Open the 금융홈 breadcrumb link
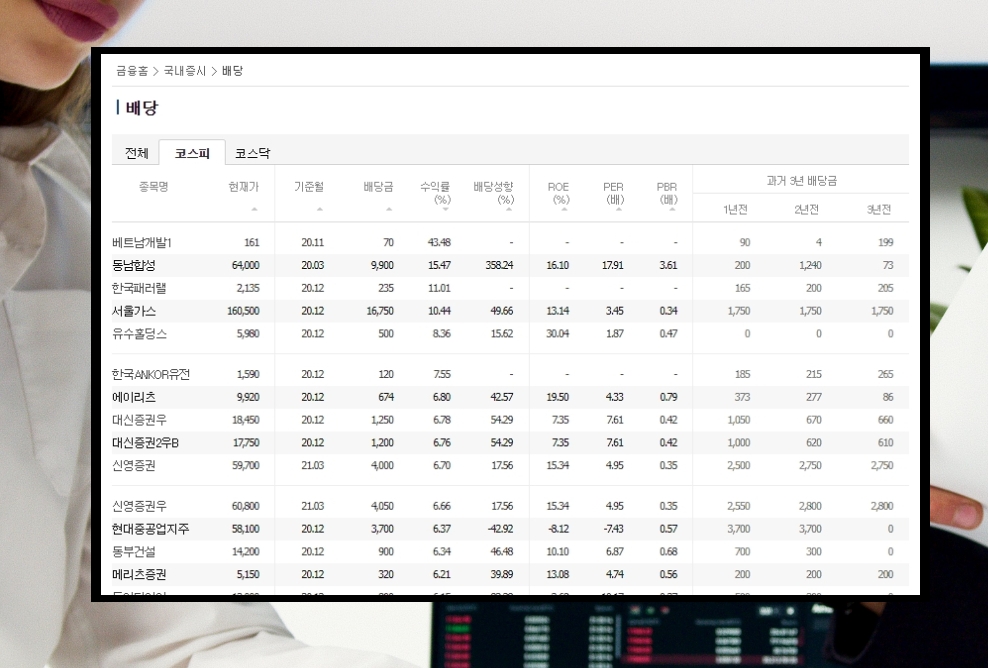The image size is (988, 668). (132, 71)
